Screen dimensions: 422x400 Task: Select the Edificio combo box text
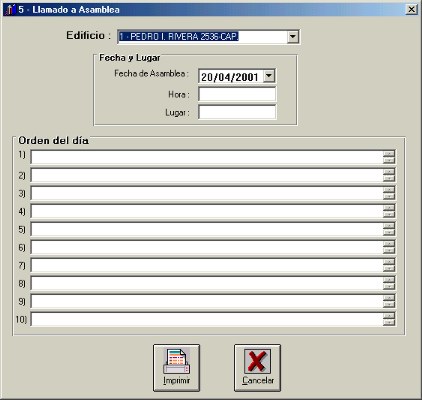202,37
